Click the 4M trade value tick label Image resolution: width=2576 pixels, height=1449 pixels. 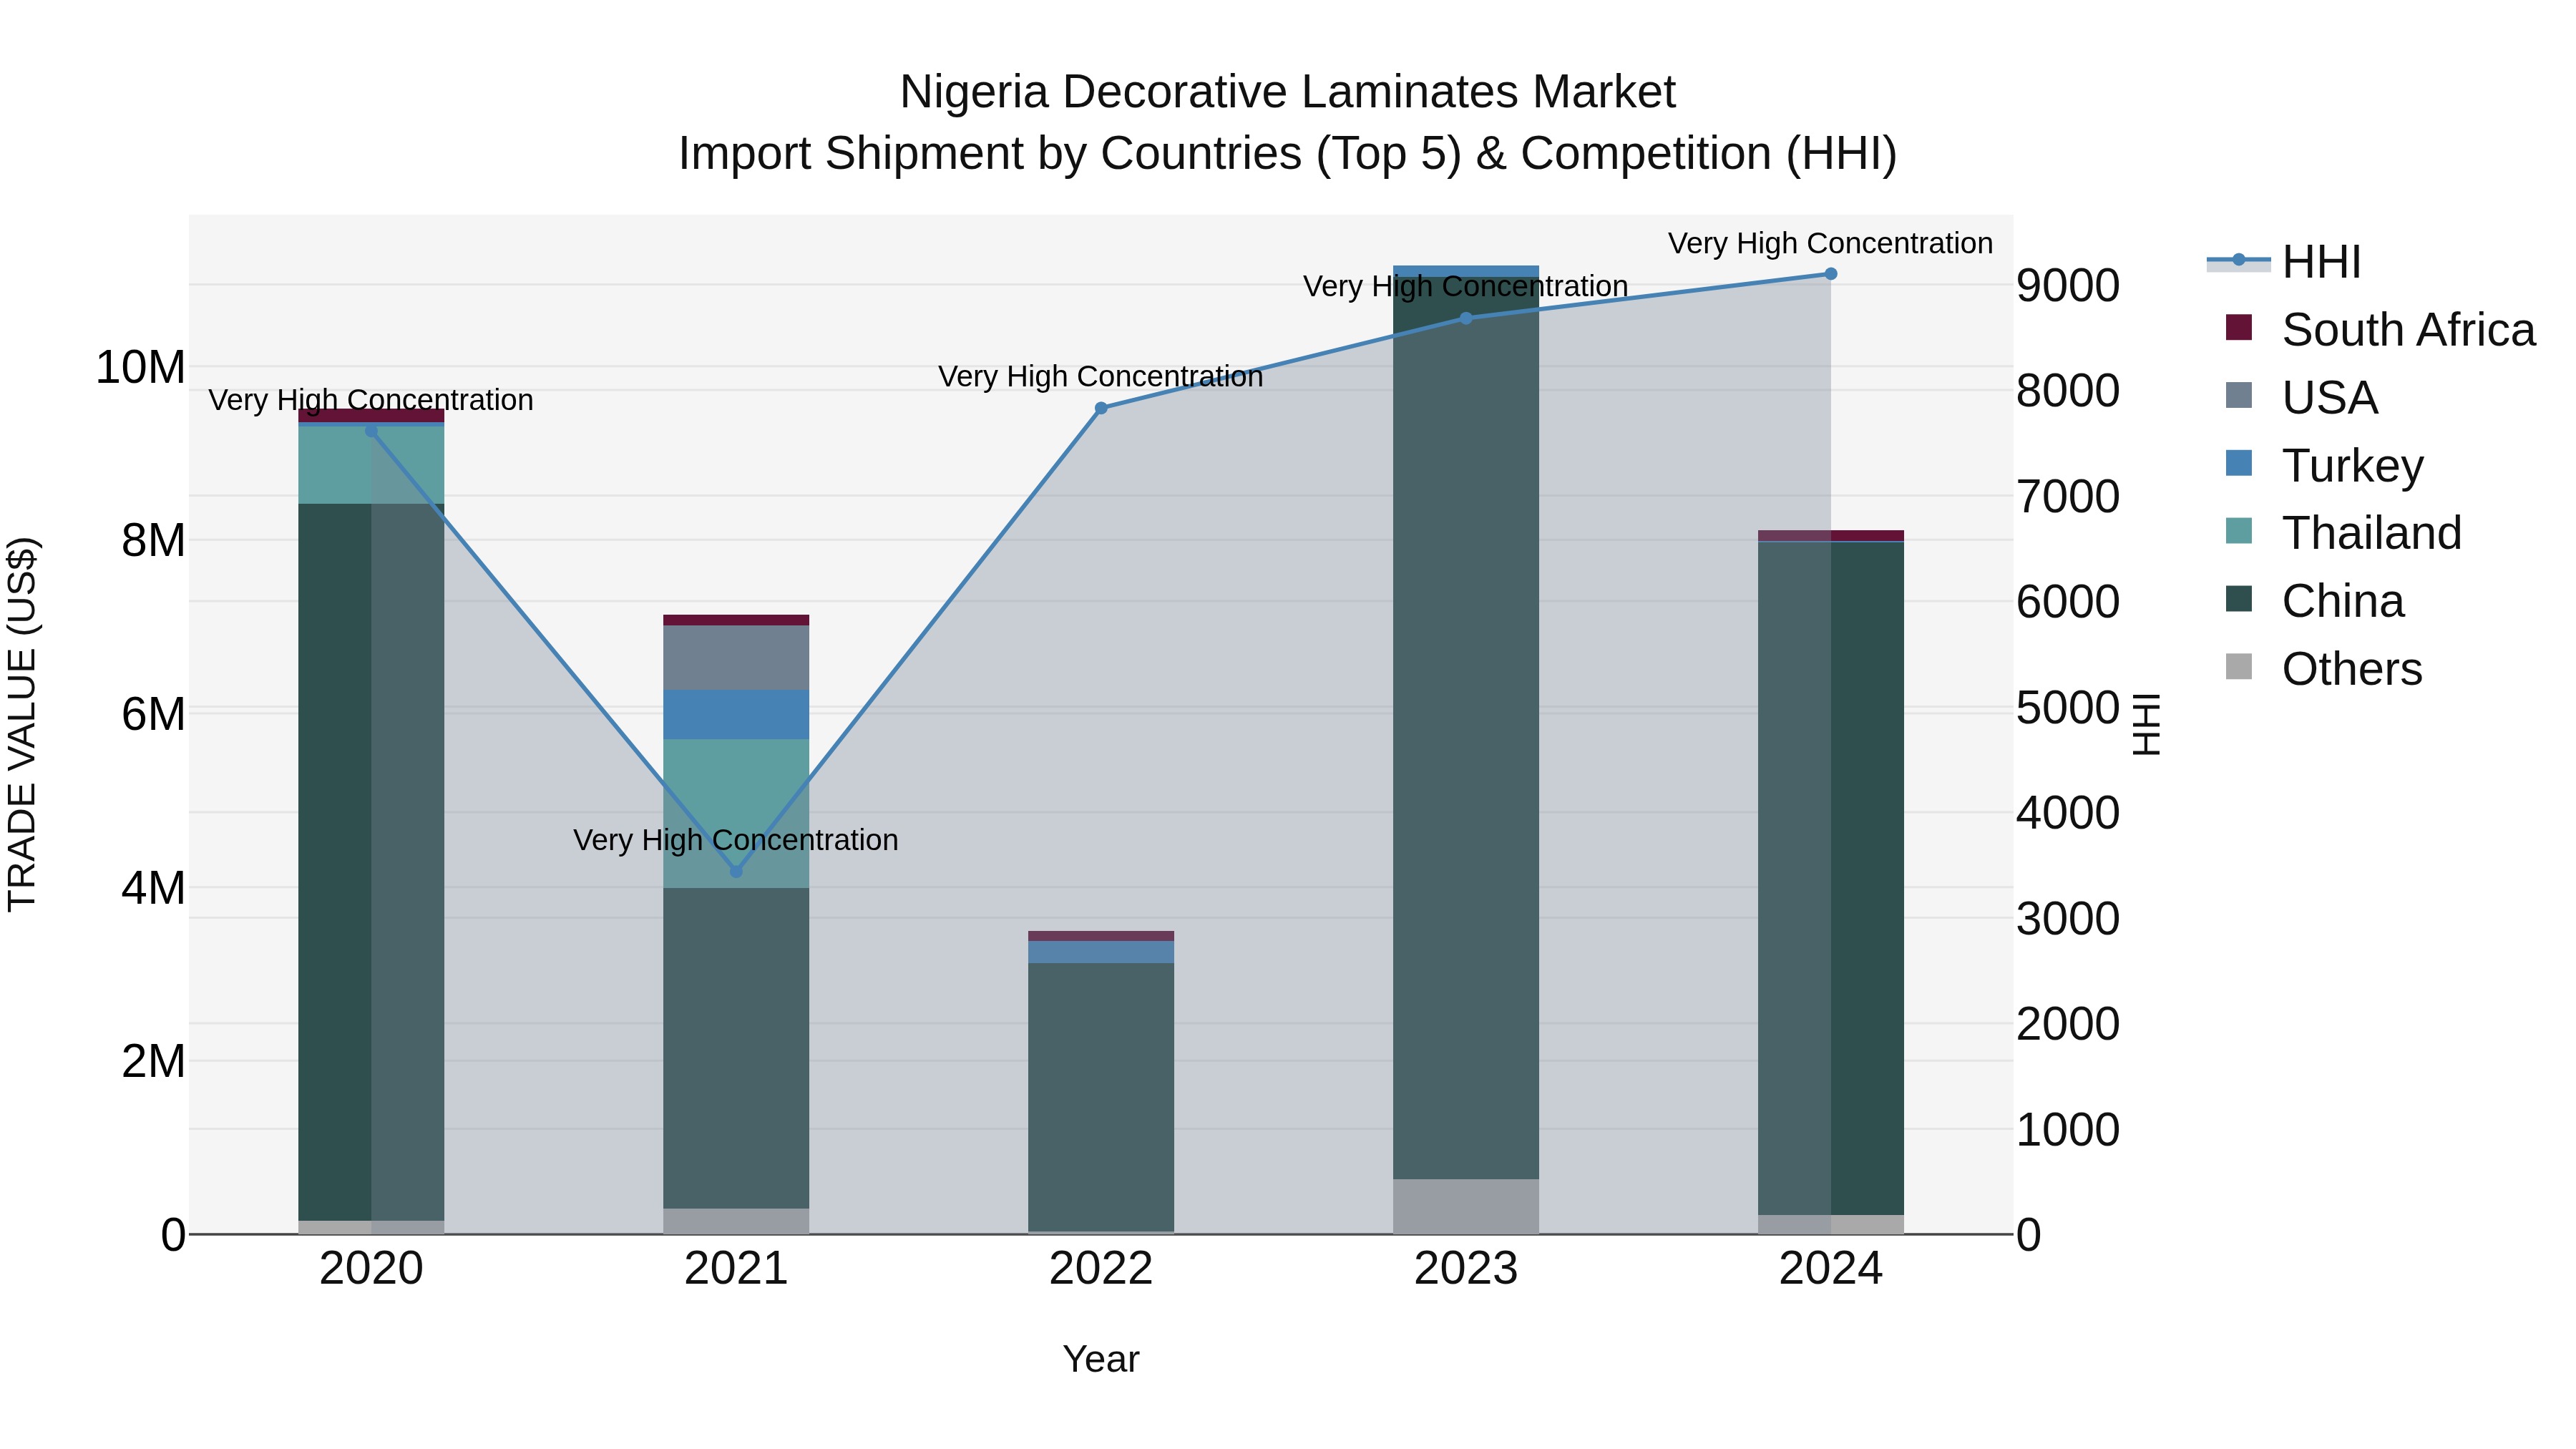point(153,887)
